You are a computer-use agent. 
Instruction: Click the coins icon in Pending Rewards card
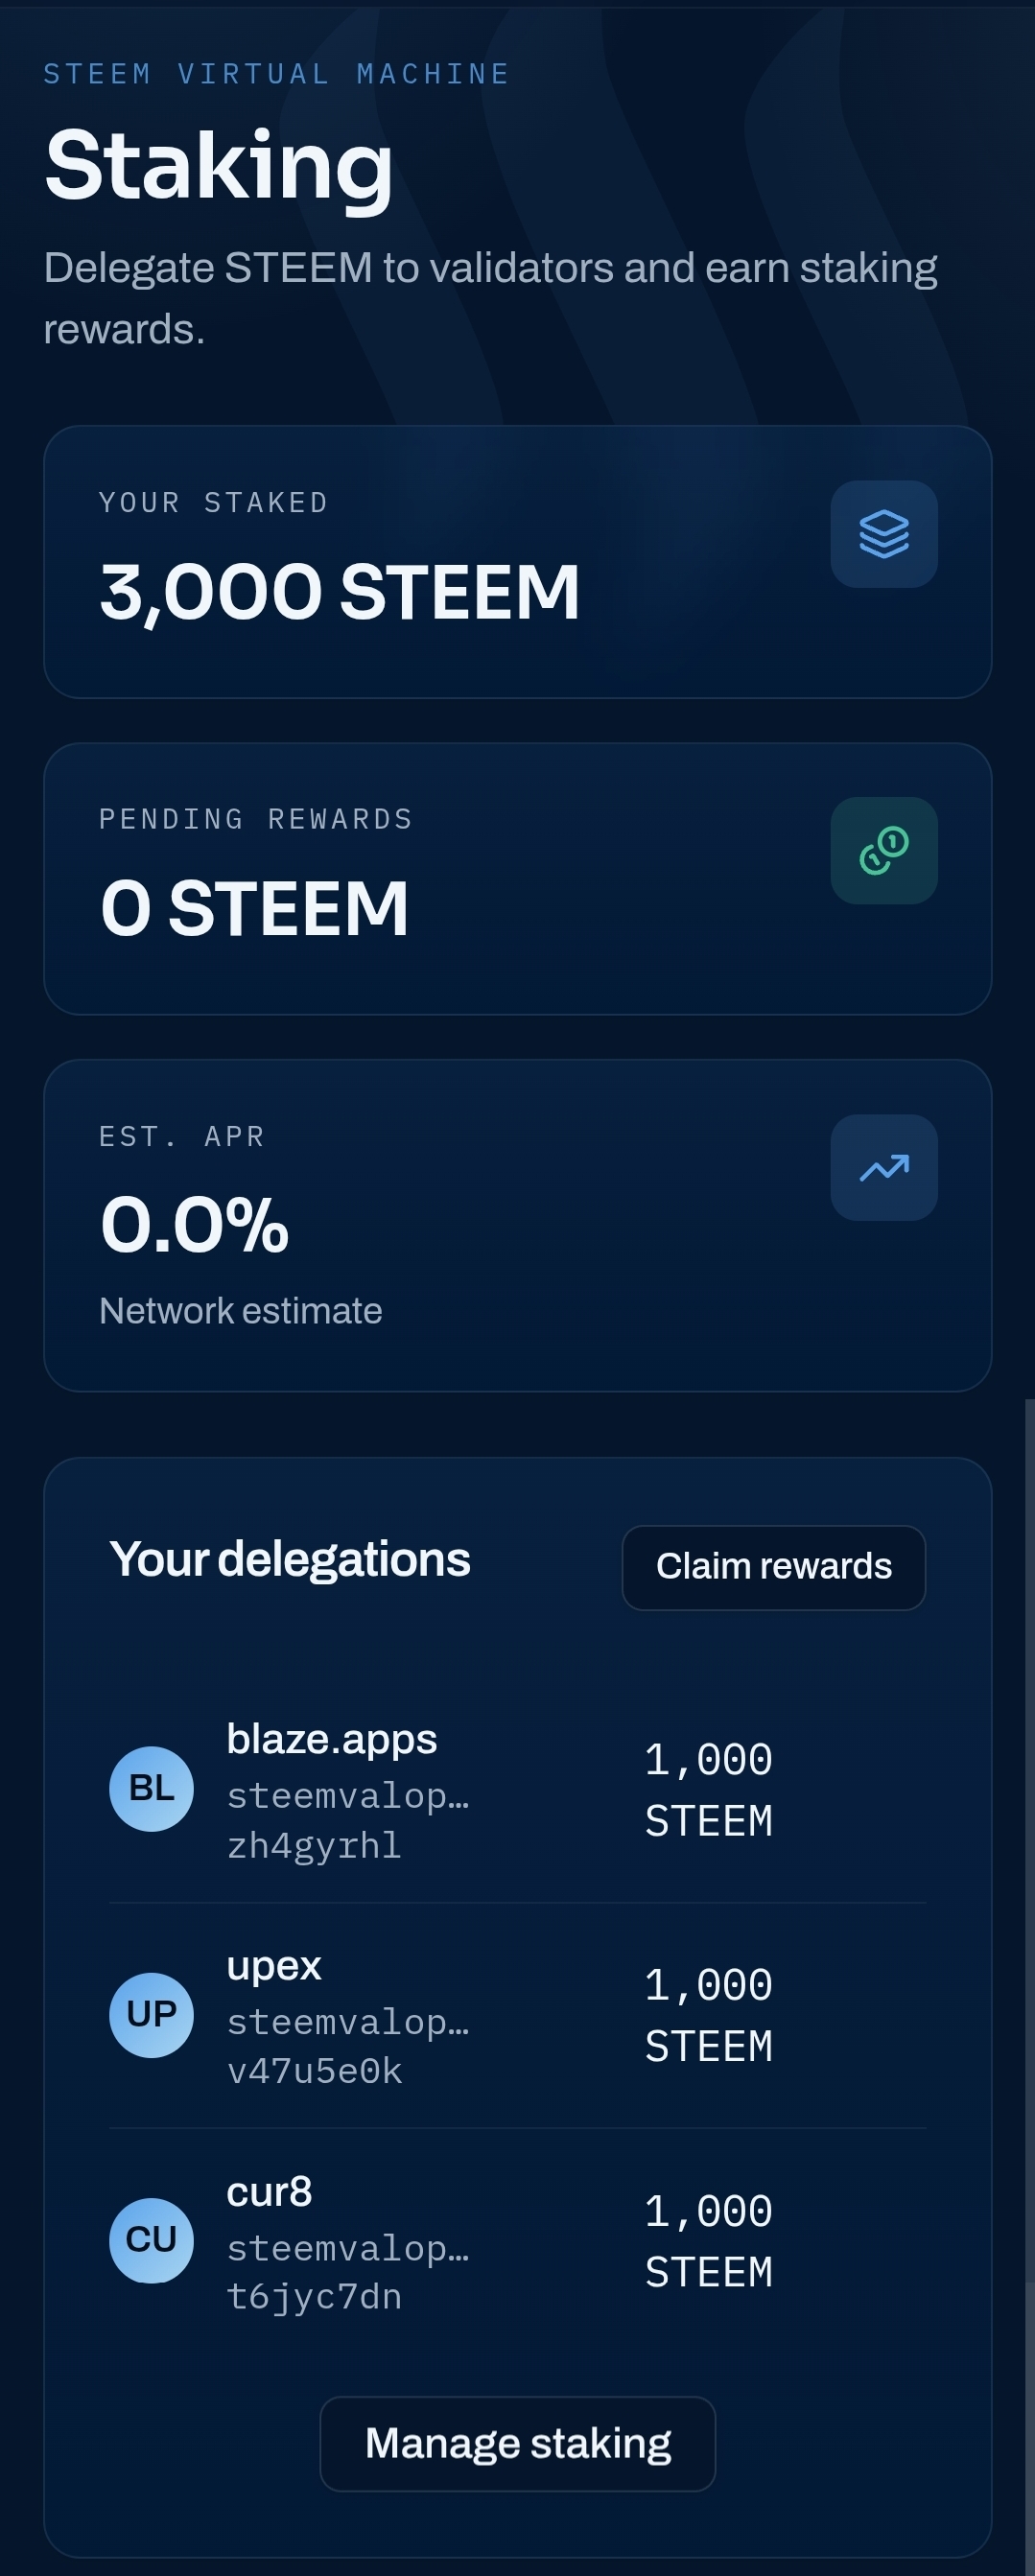(x=884, y=850)
